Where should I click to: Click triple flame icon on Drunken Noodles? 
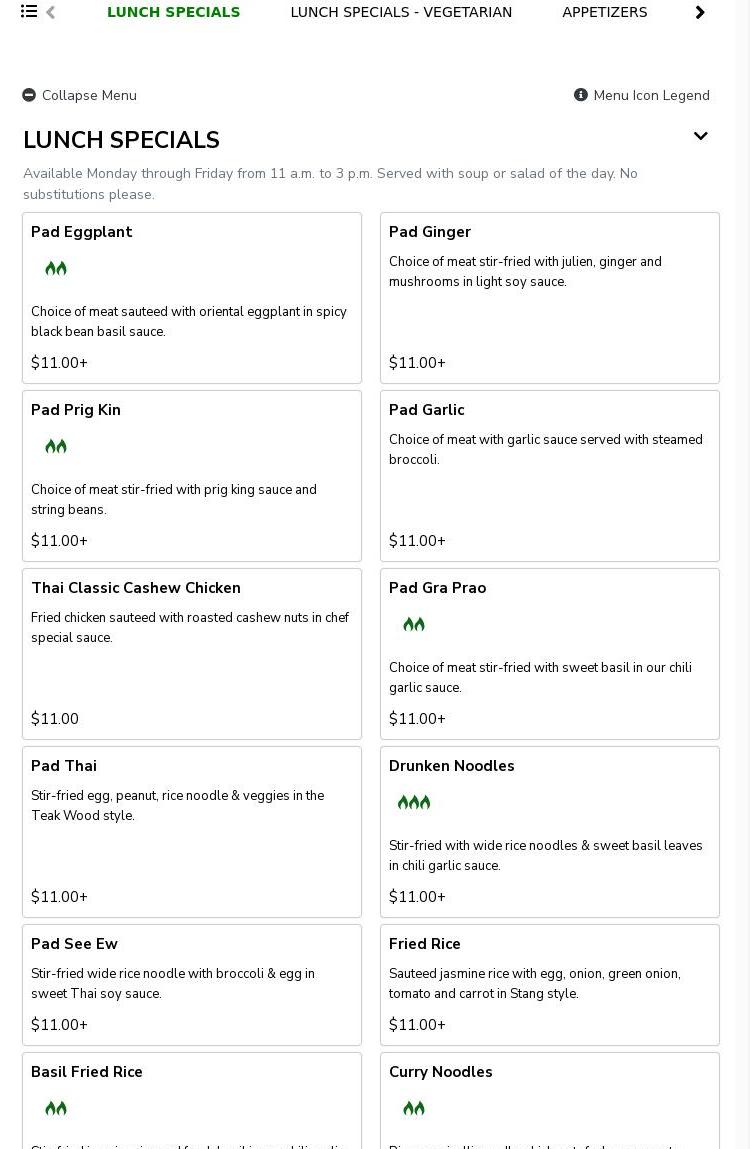point(414,802)
